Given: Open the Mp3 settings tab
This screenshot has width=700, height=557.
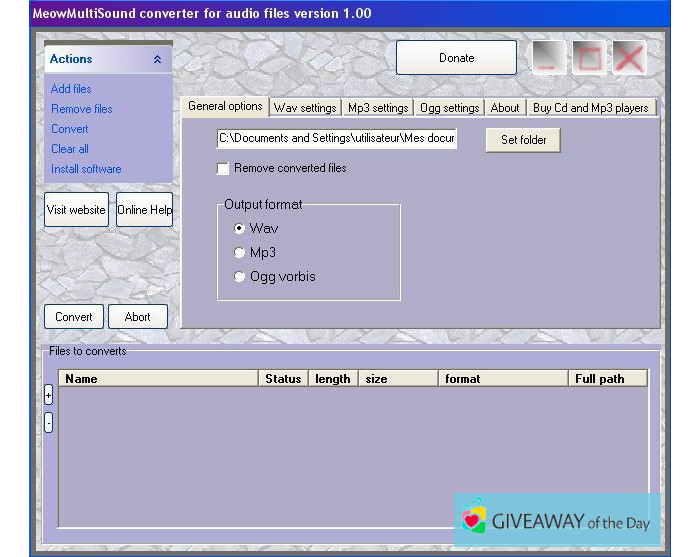Looking at the screenshot, I should [x=378, y=108].
